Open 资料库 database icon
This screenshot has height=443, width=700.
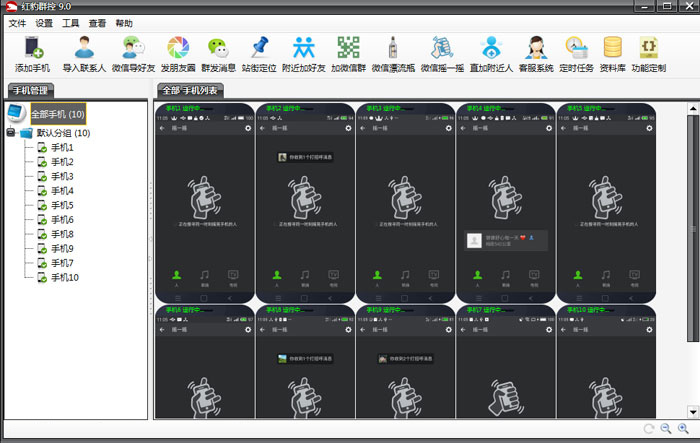pos(612,47)
